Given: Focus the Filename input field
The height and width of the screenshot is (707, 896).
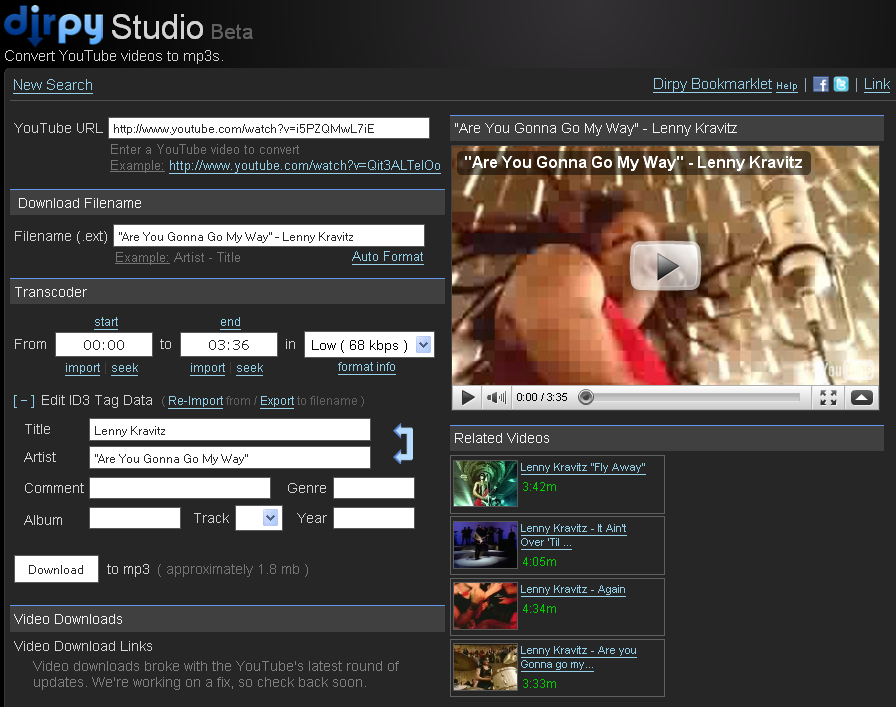Looking at the screenshot, I should tap(269, 236).
